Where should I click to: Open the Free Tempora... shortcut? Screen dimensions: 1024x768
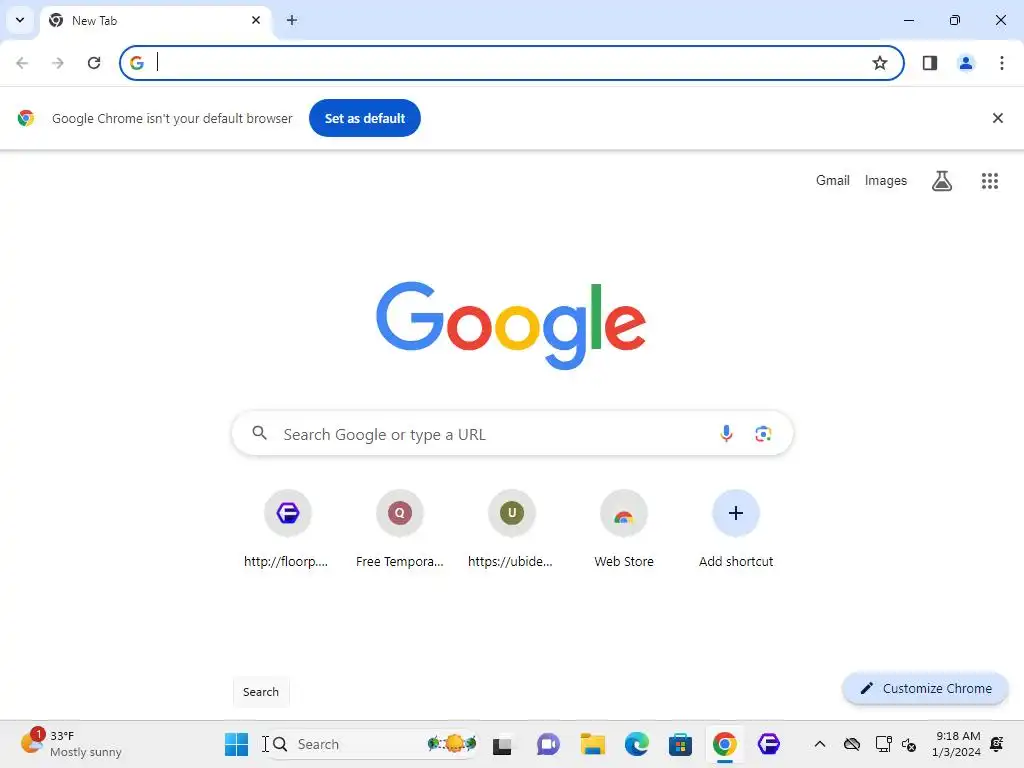point(400,530)
